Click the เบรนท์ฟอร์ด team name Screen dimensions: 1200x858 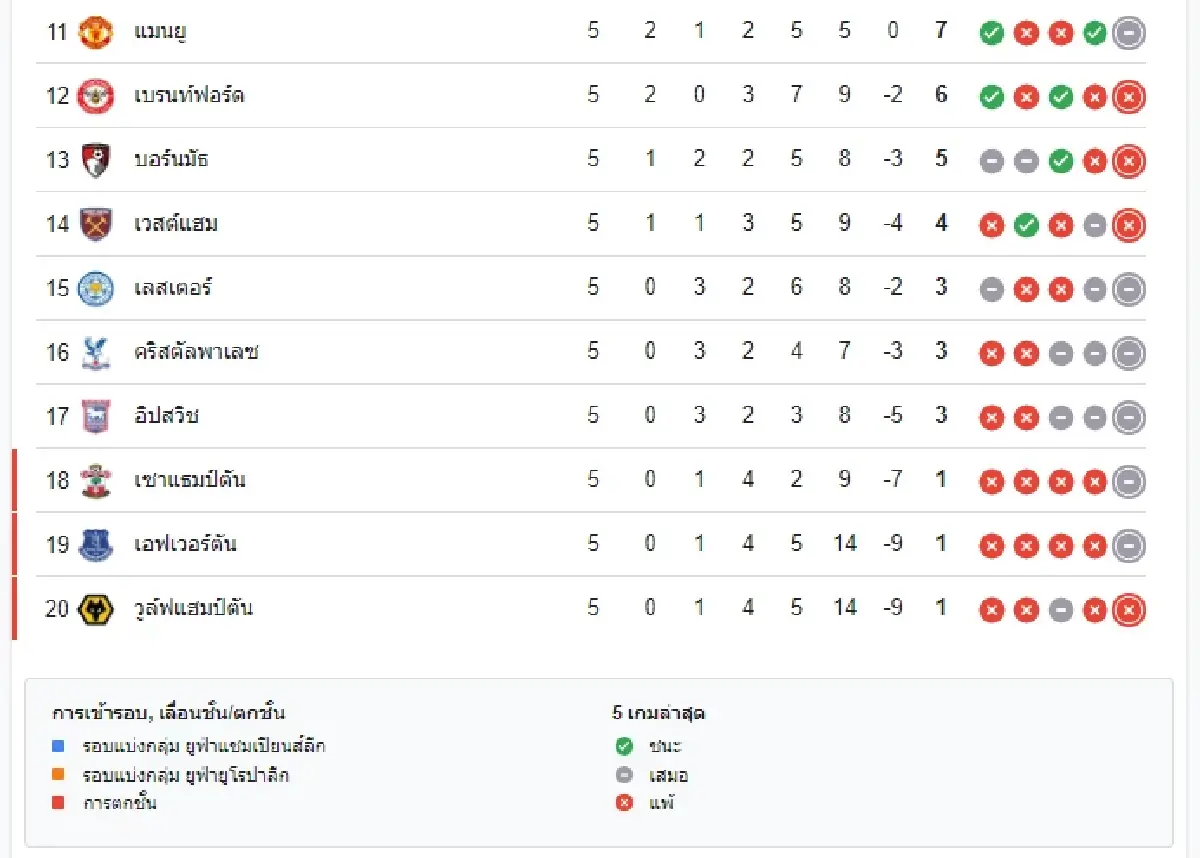189,95
